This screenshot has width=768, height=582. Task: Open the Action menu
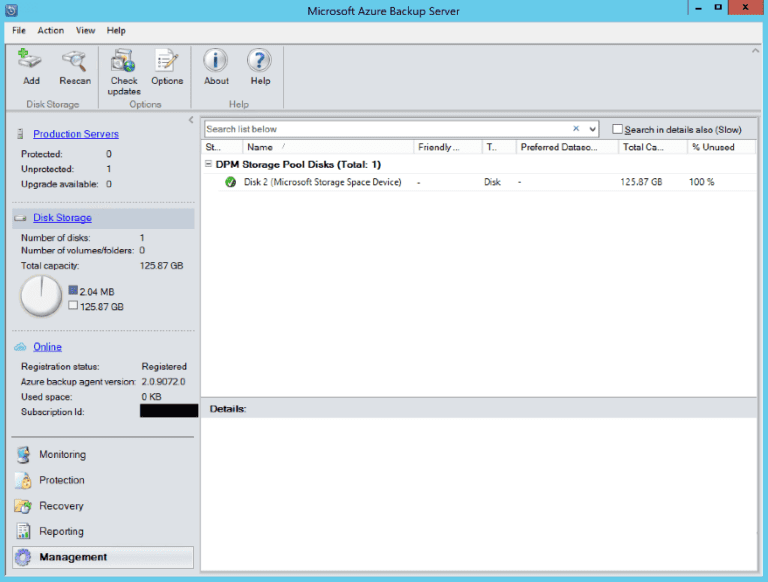50,30
